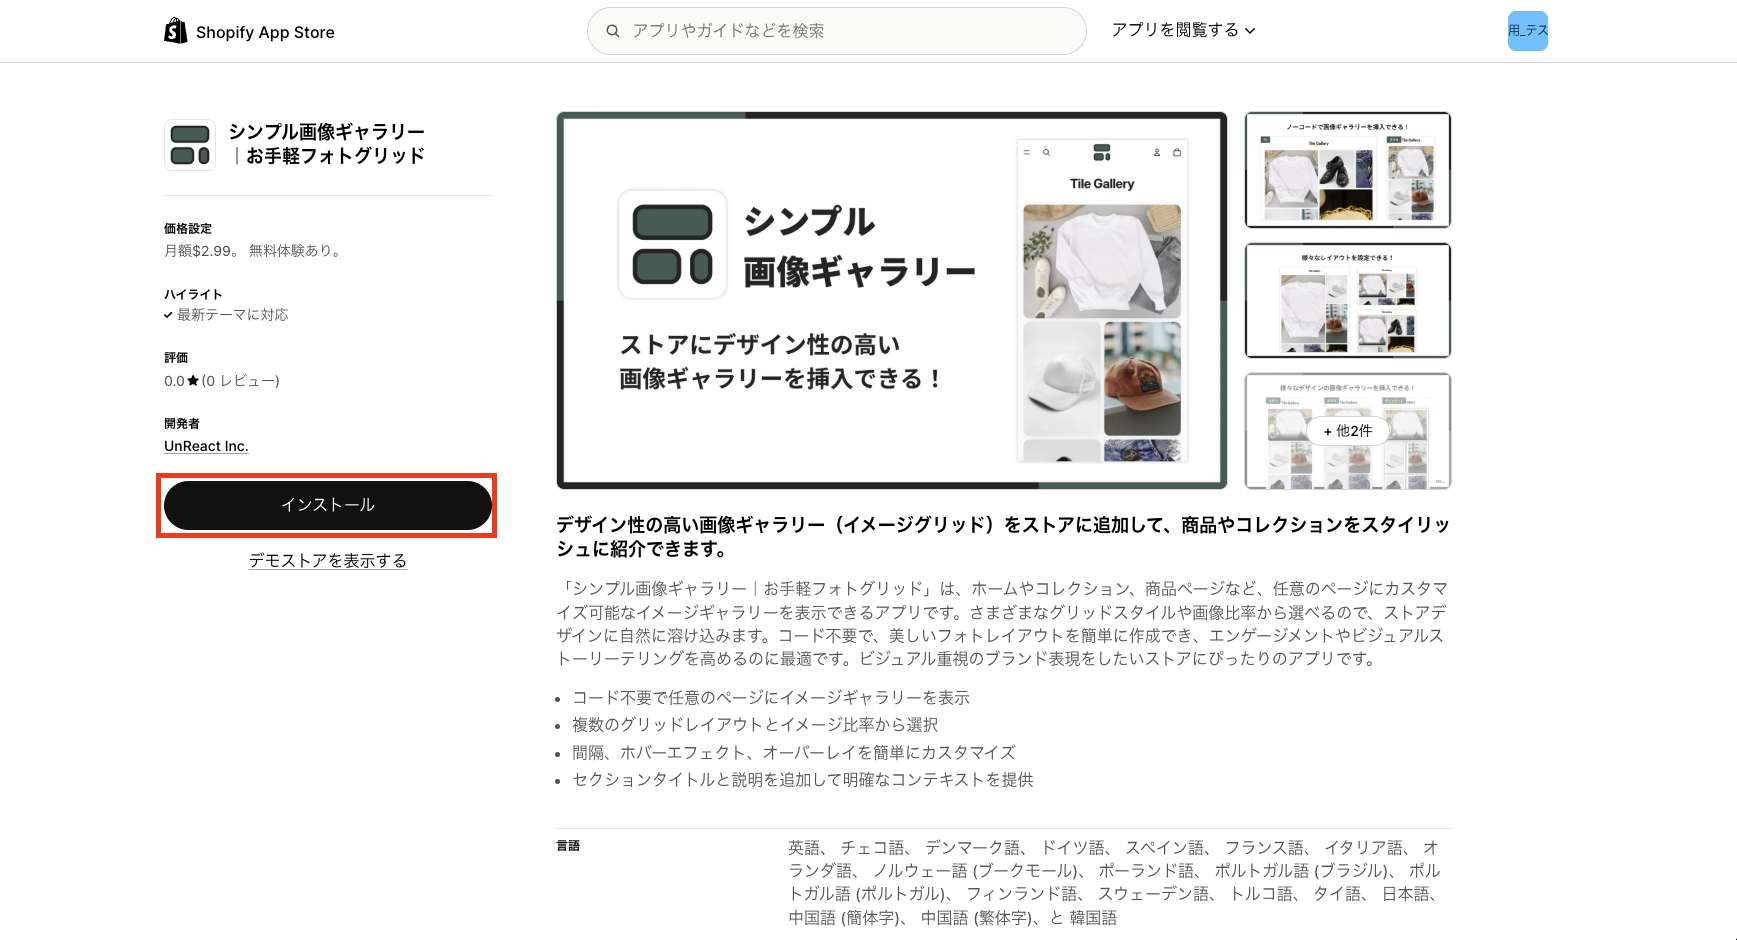Click the app logo inside the main banner

(672, 243)
